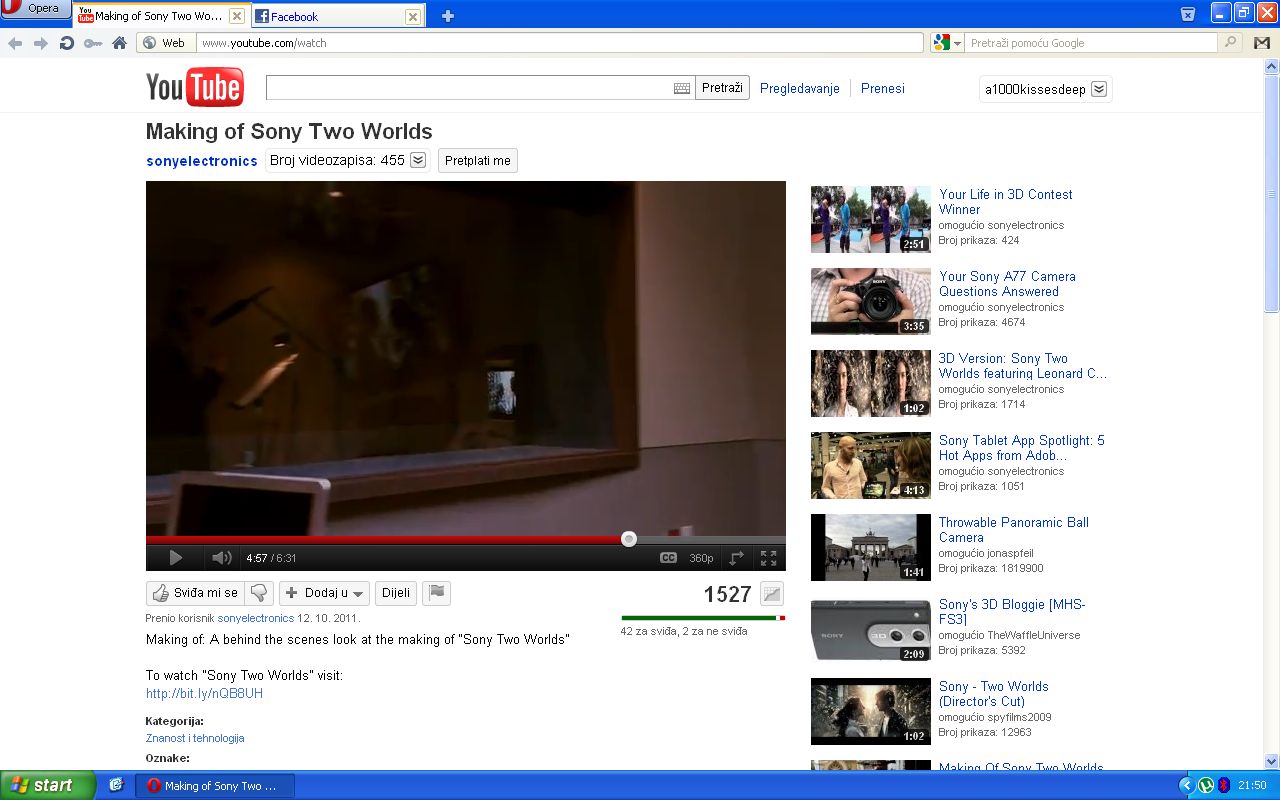Viewport: 1280px width, 800px height.
Task: Open the uTorrent tray icon
Action: pos(1206,786)
